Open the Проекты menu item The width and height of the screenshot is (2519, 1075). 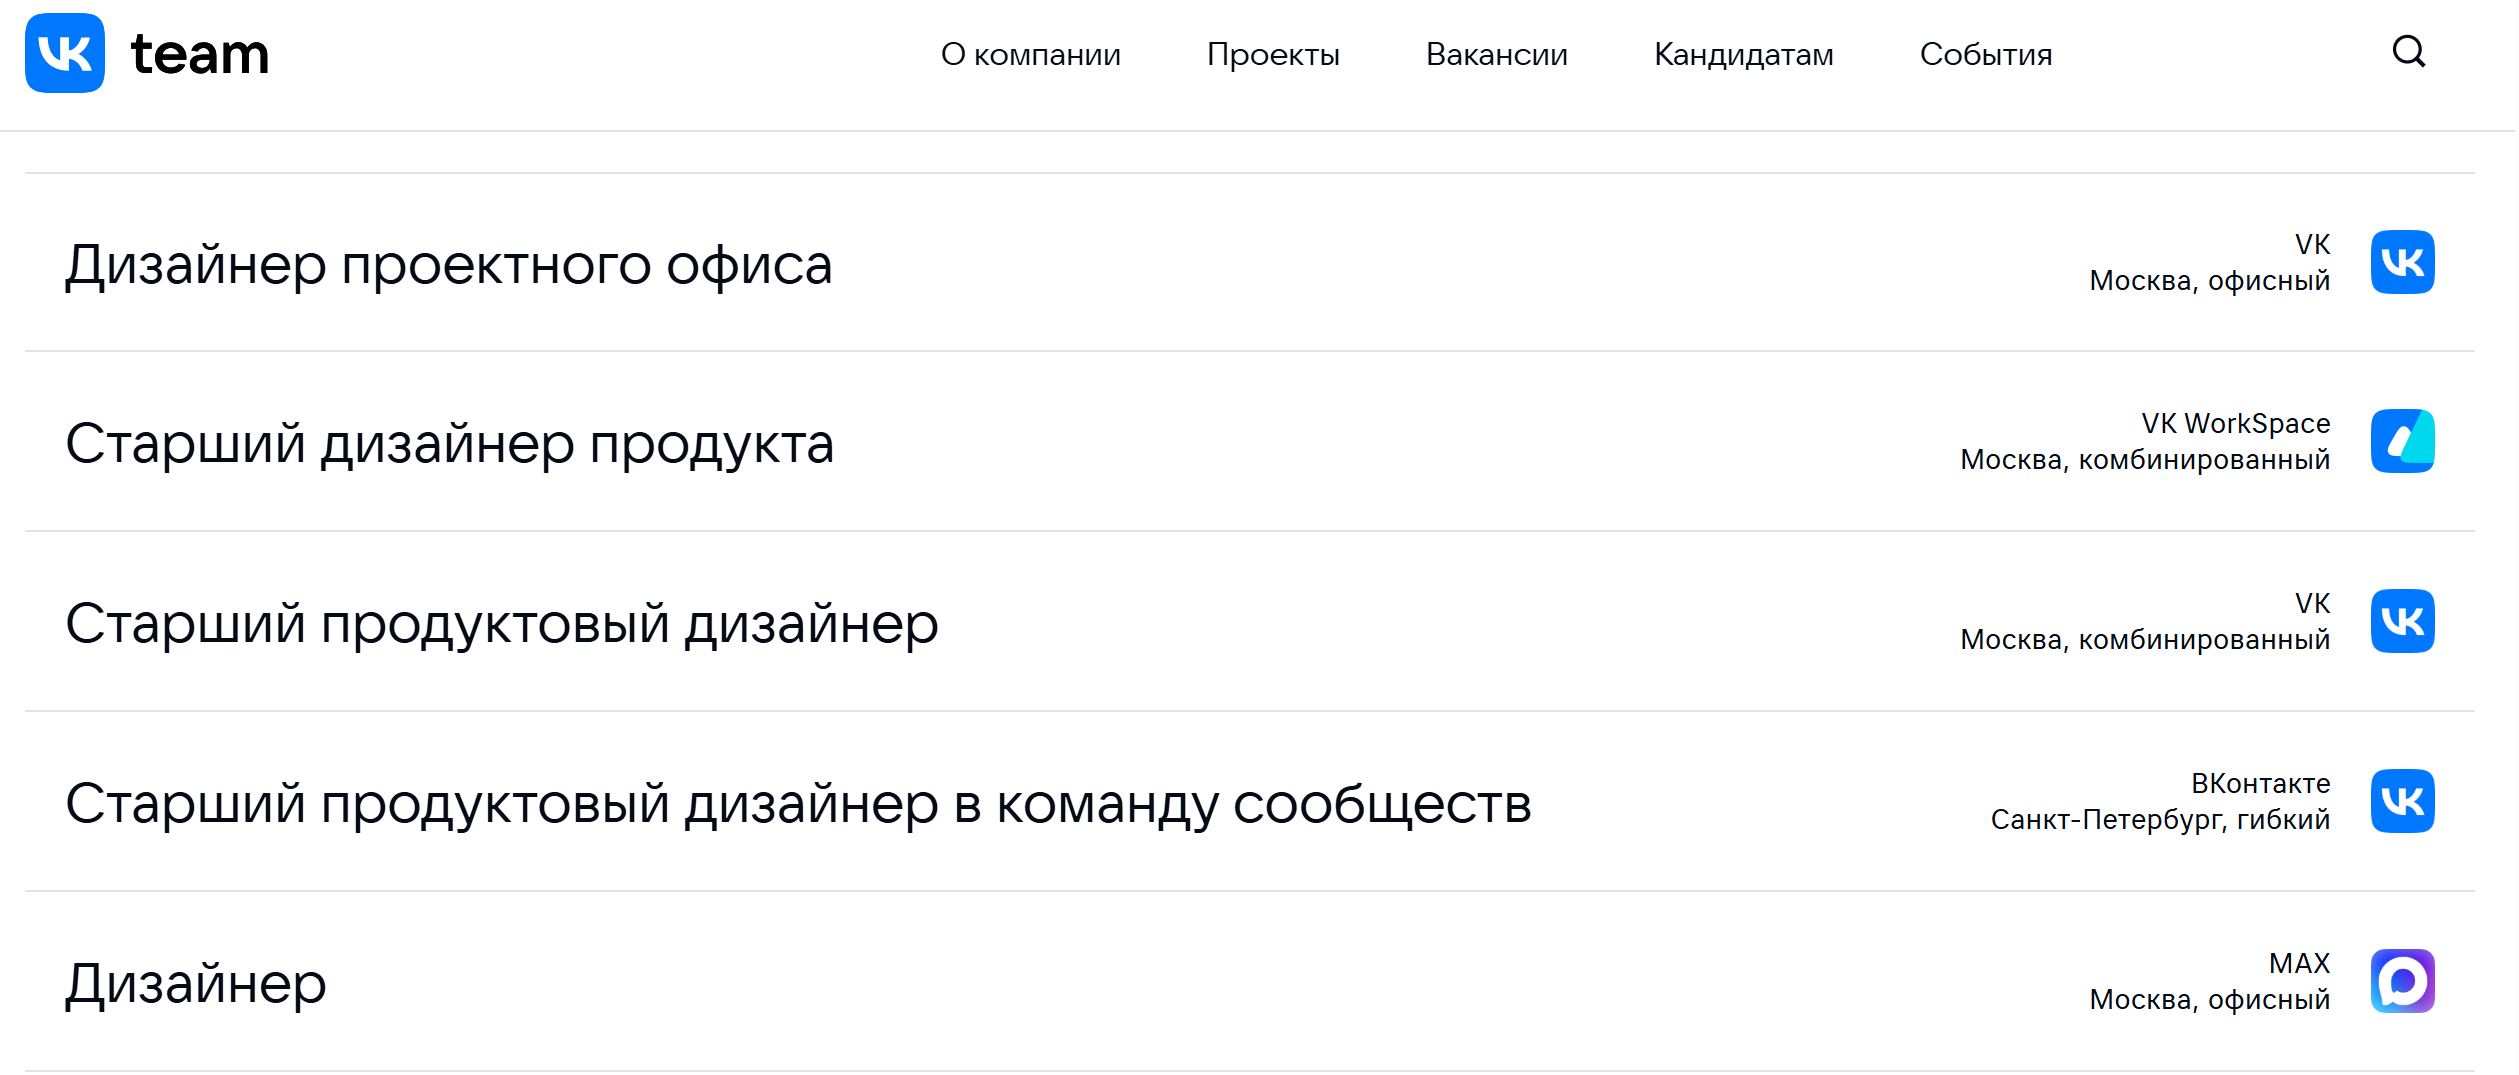click(1272, 54)
